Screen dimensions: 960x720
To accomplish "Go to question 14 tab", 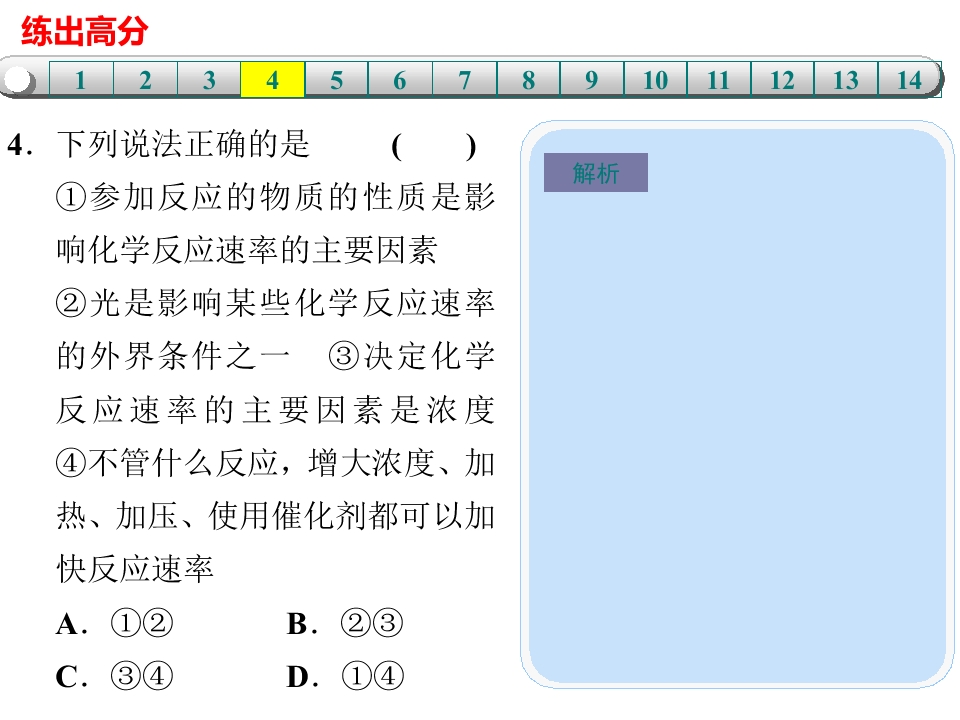I will click(x=909, y=80).
